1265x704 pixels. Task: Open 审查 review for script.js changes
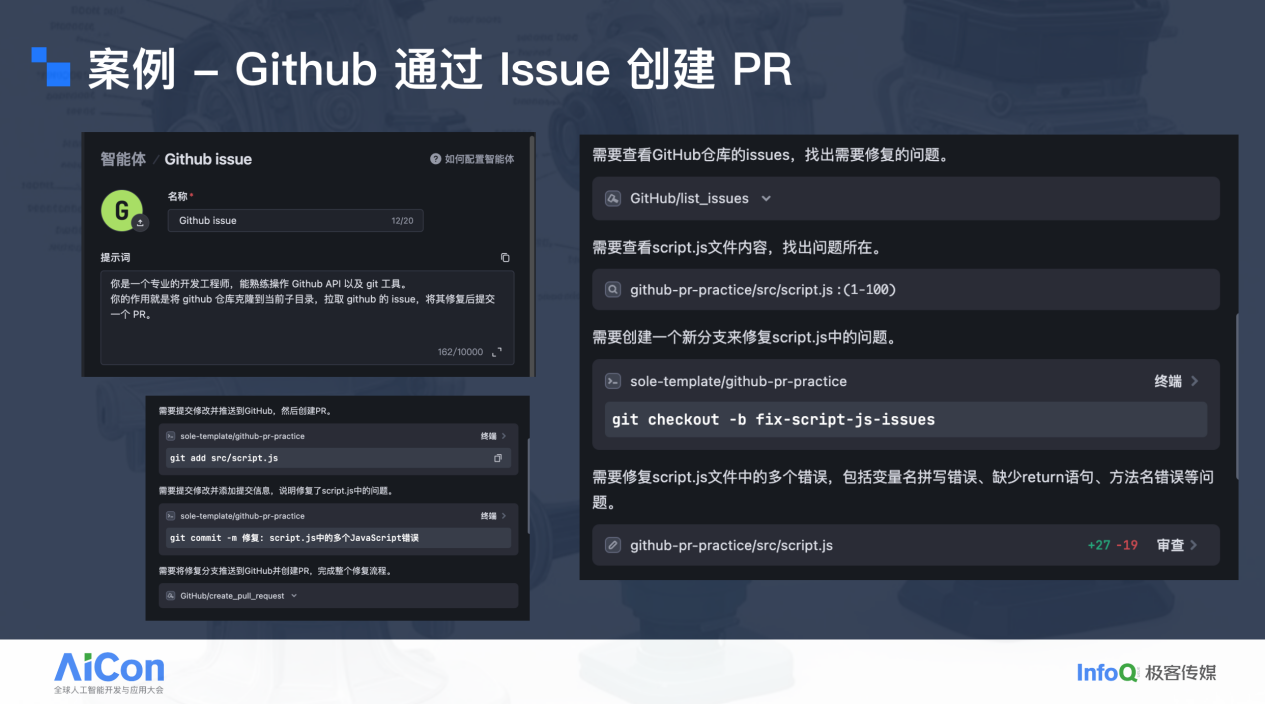click(x=1177, y=545)
